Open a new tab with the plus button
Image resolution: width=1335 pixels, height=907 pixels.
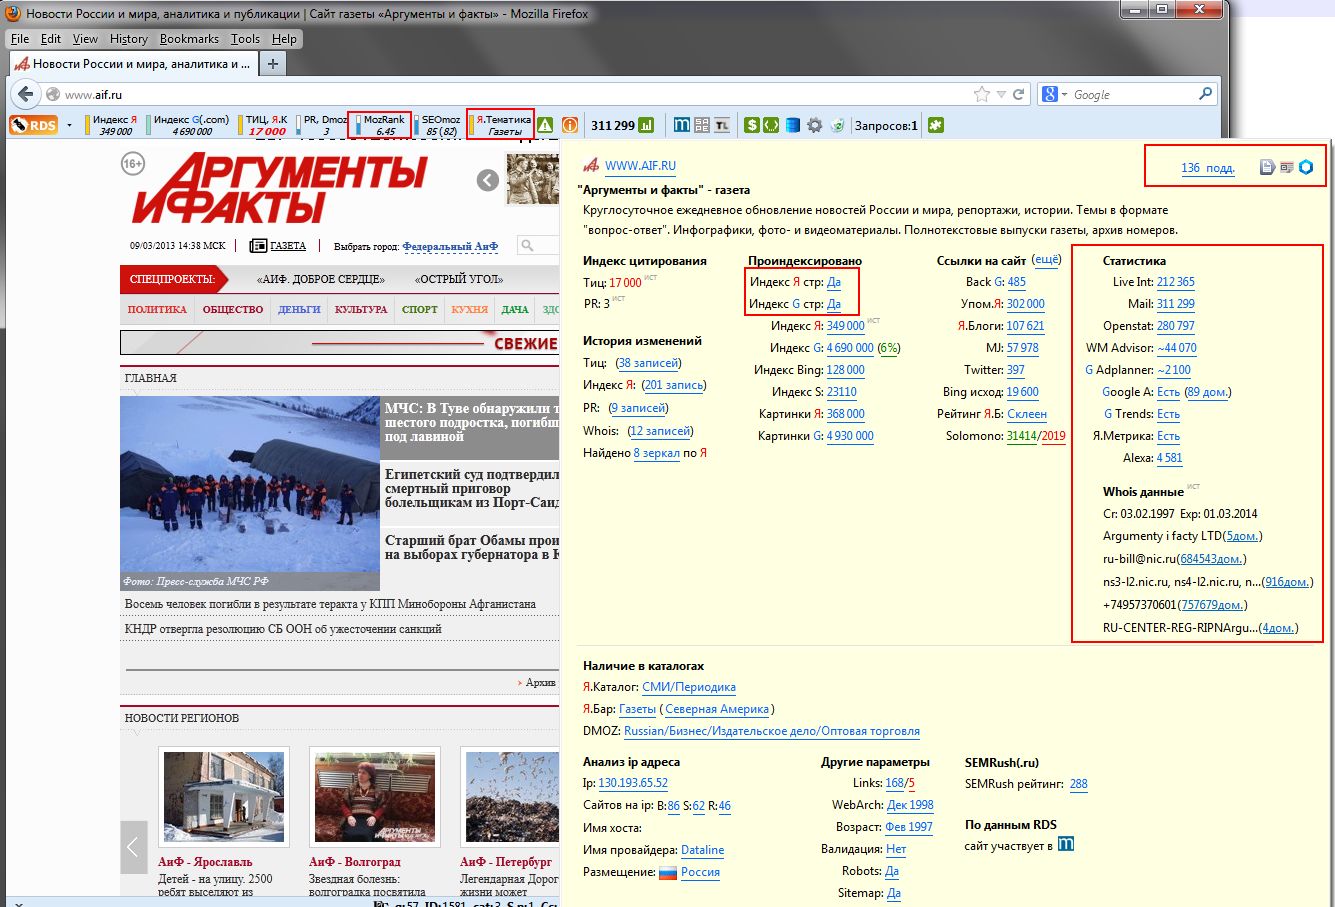pyautogui.click(x=272, y=63)
